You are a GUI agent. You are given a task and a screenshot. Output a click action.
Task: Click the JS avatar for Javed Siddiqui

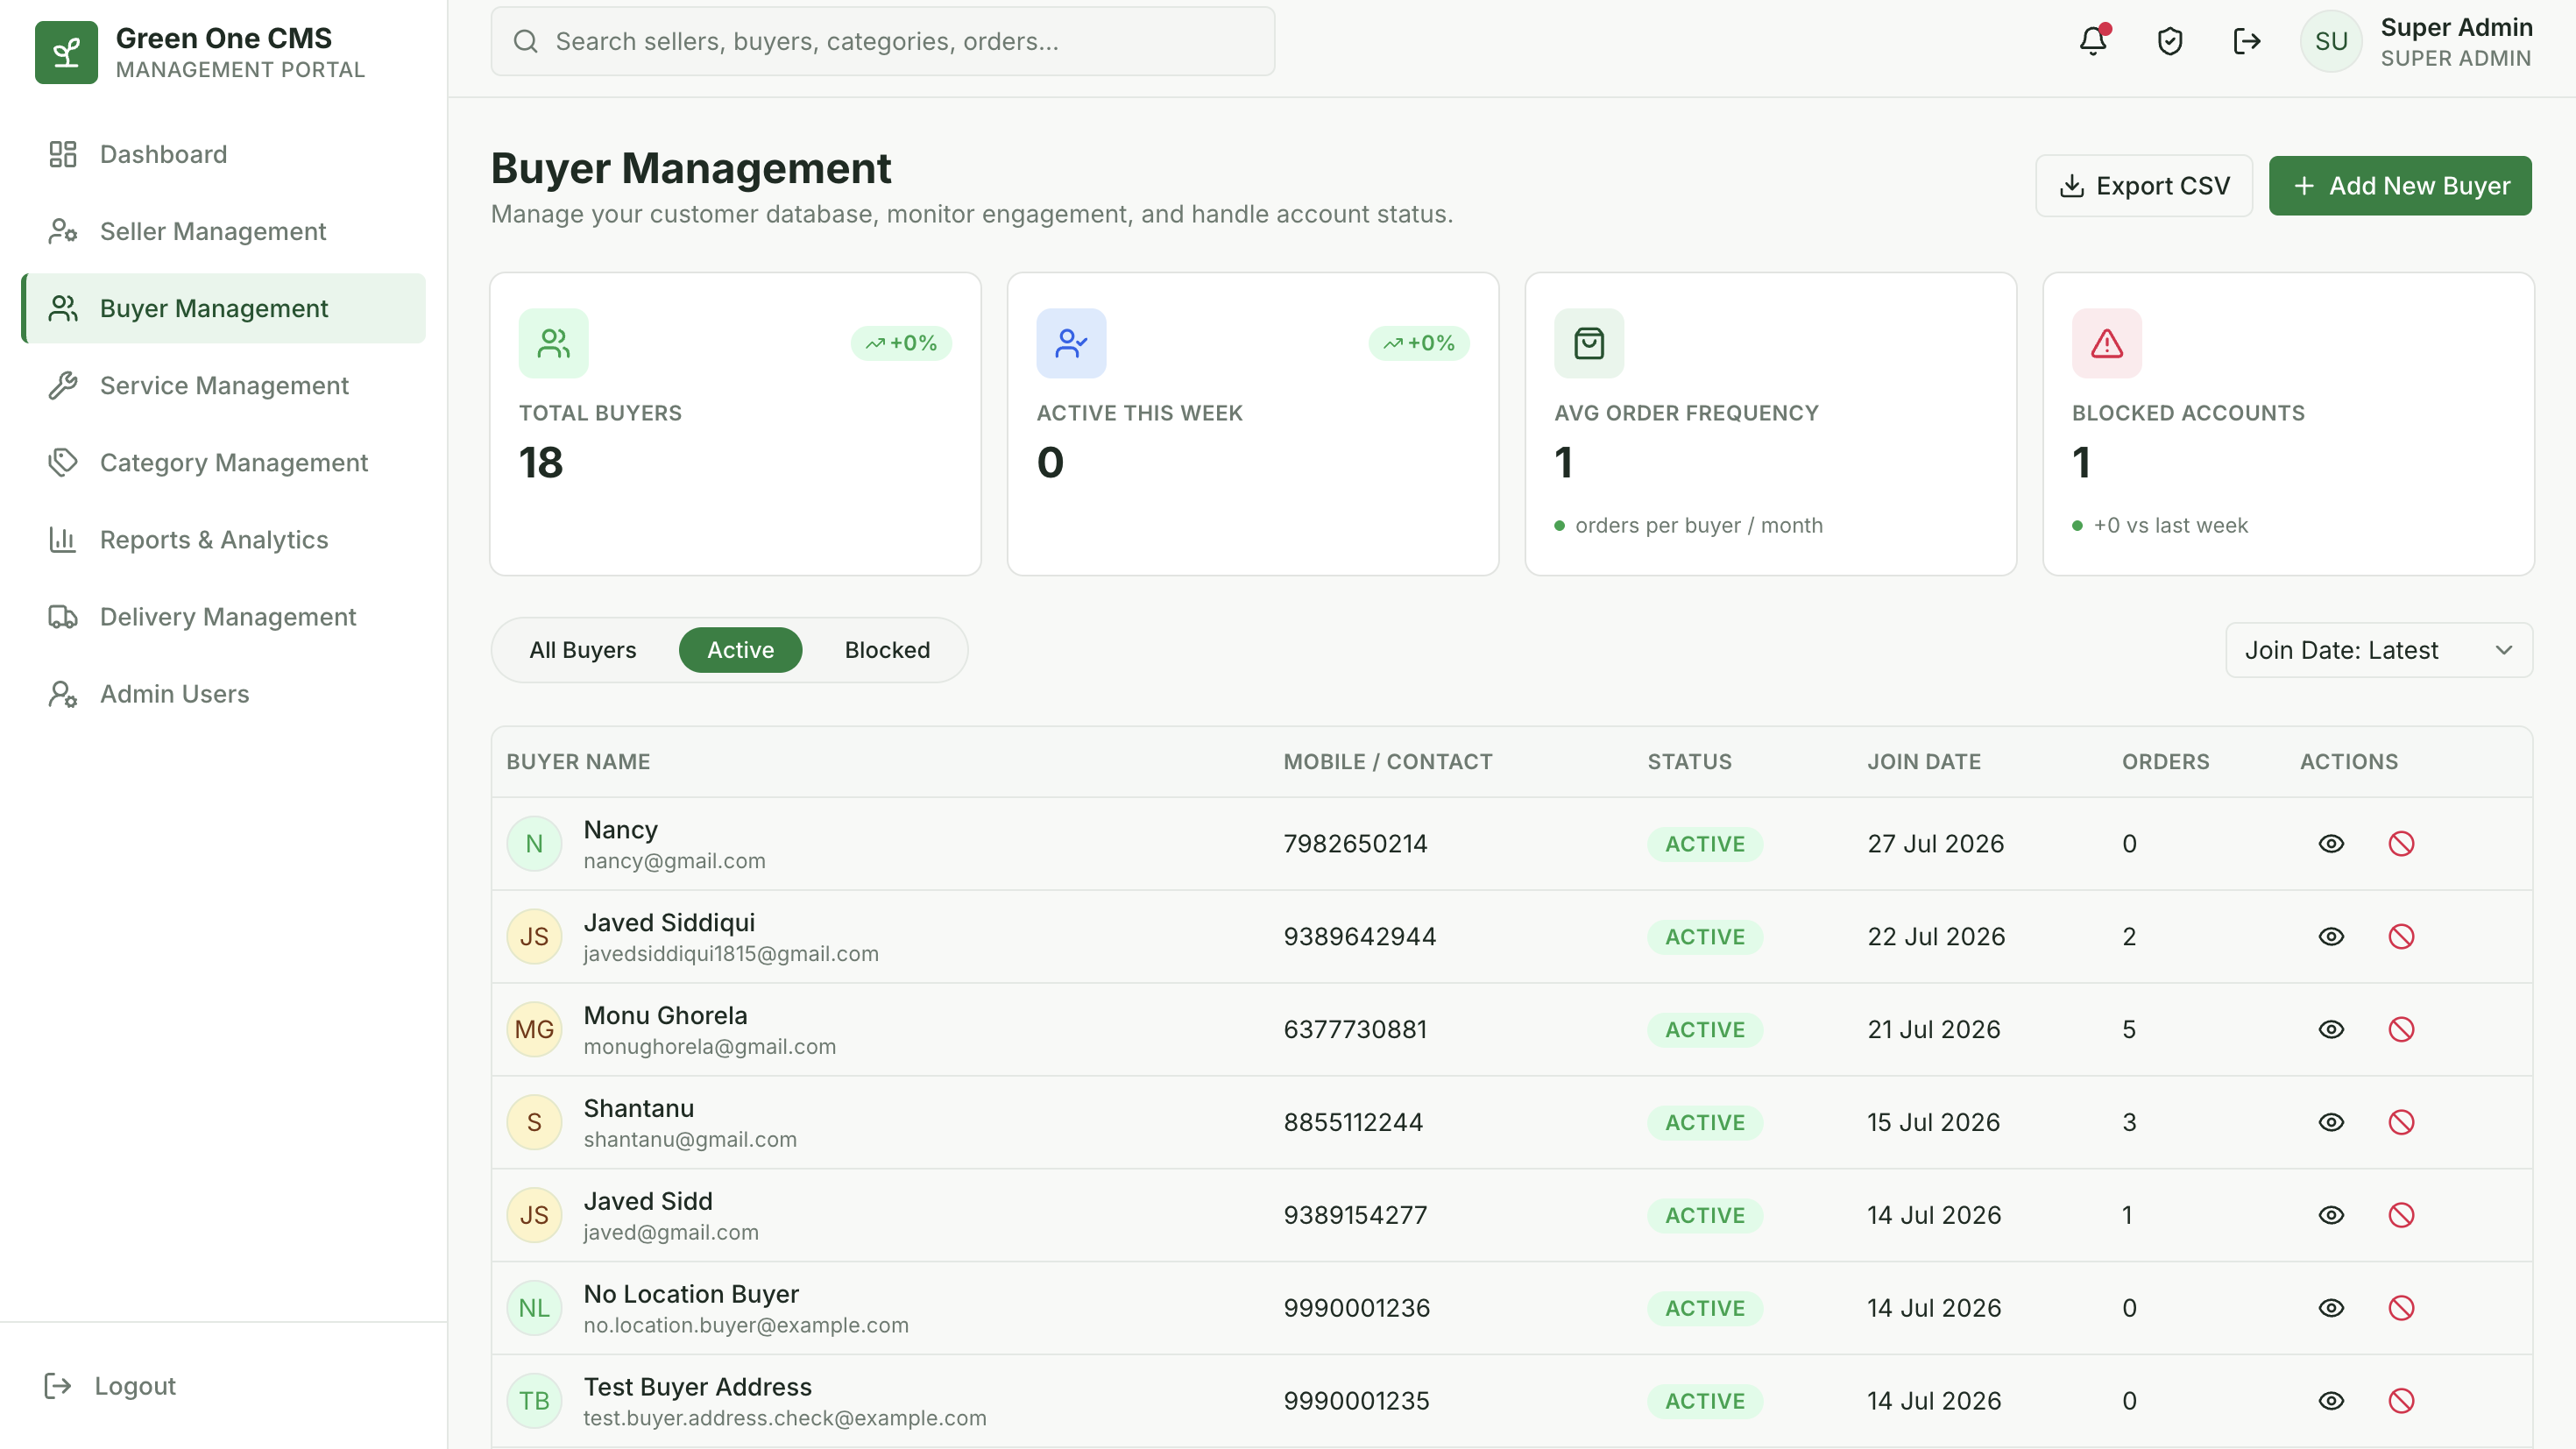coord(534,937)
